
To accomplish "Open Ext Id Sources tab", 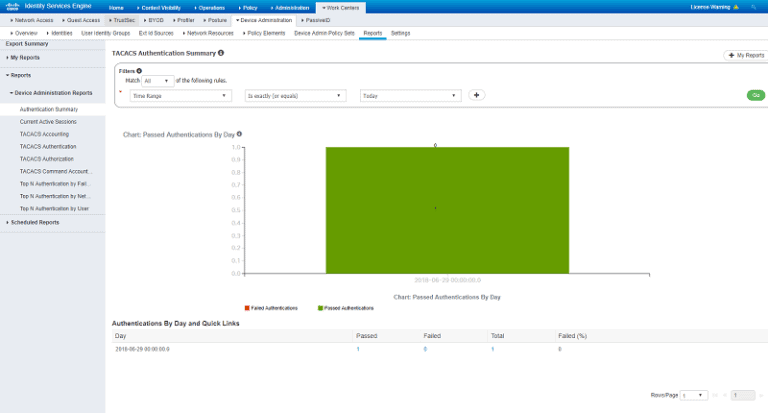I will point(156,33).
